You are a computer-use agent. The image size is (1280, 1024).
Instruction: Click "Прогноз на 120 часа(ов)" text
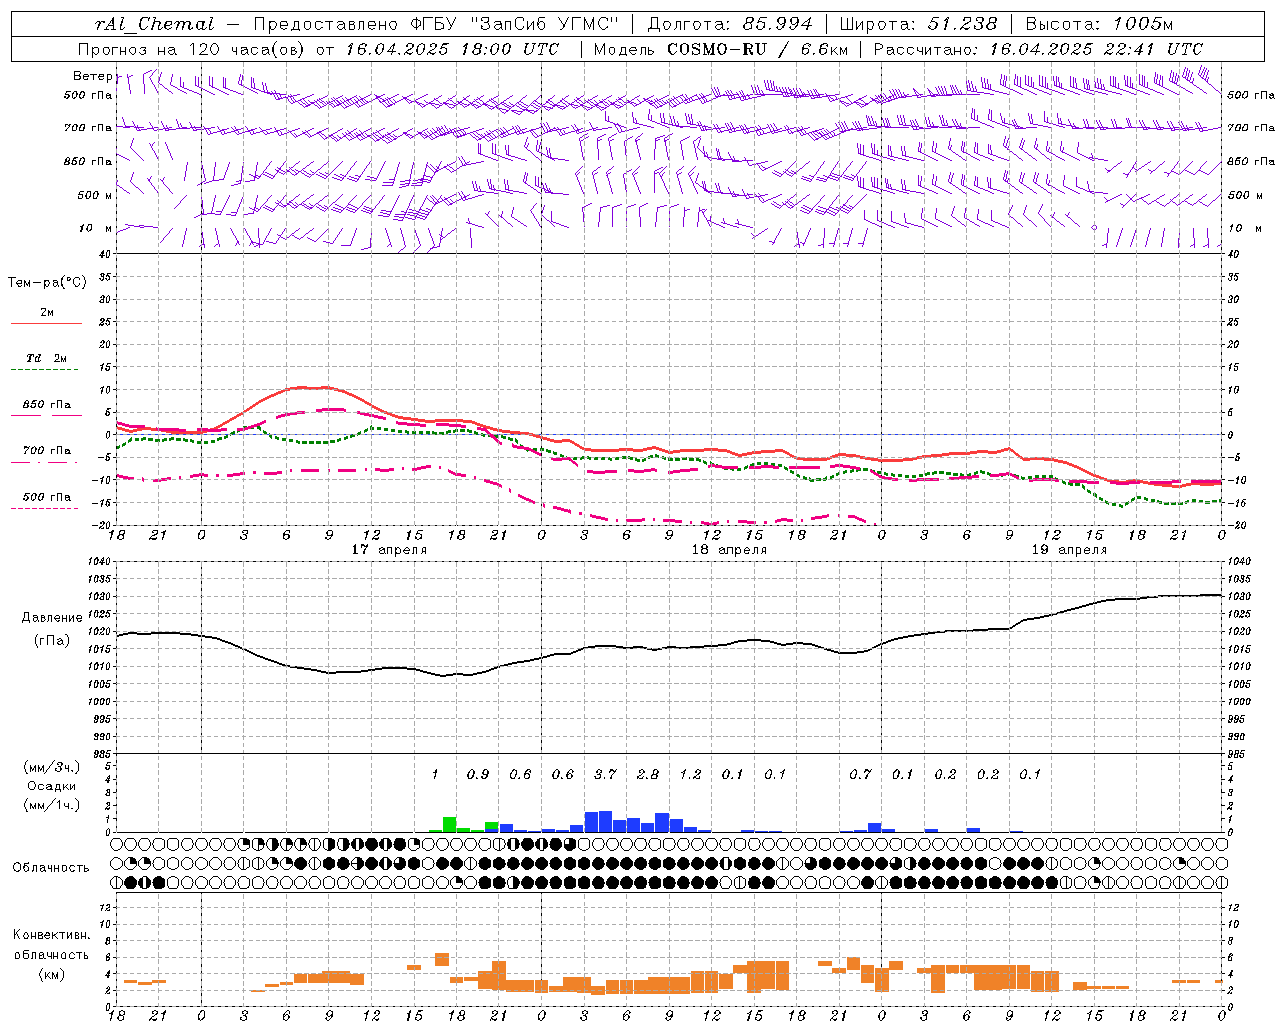[192, 49]
